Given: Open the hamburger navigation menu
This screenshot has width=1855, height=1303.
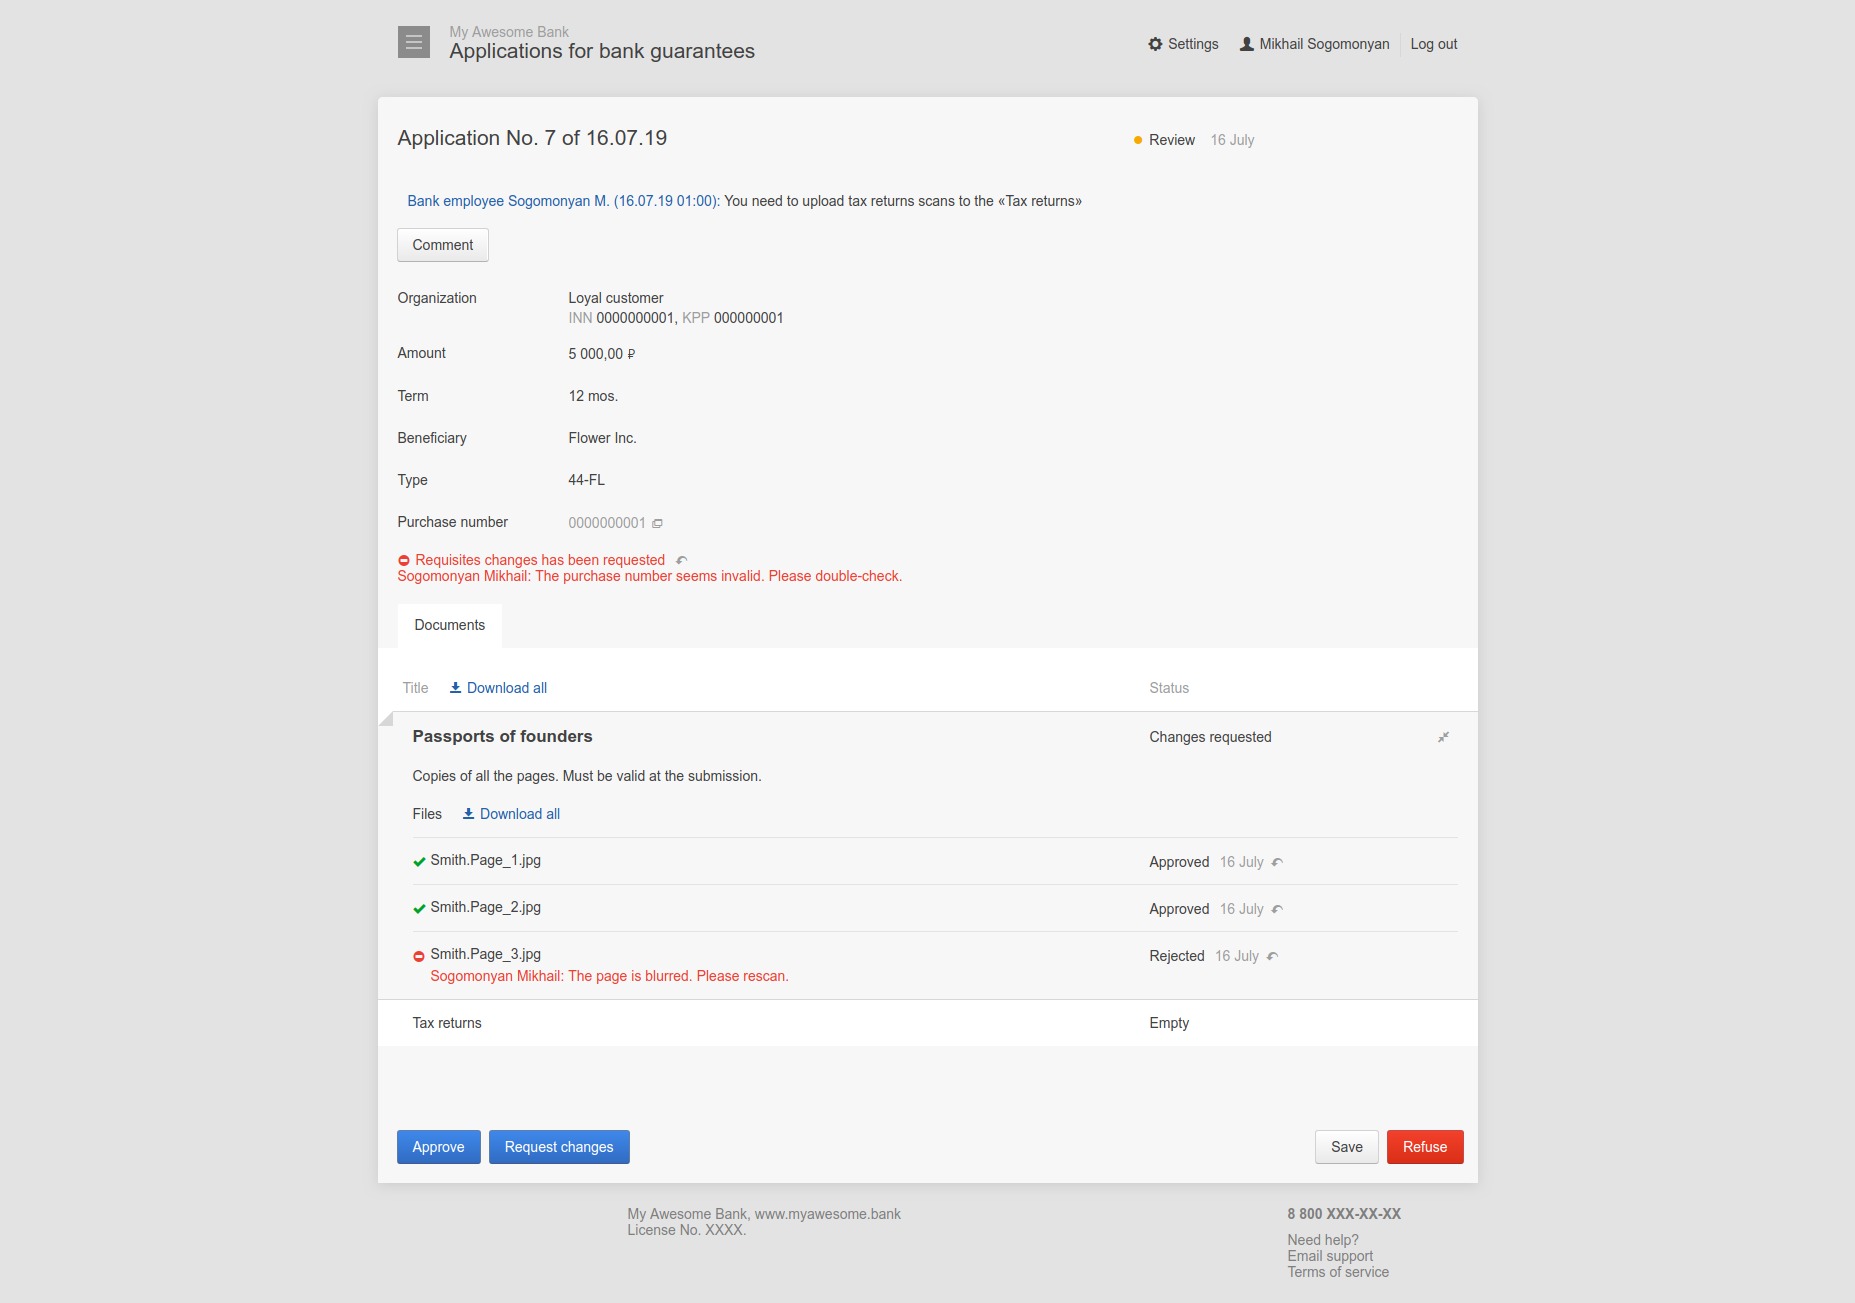Looking at the screenshot, I should tap(413, 42).
